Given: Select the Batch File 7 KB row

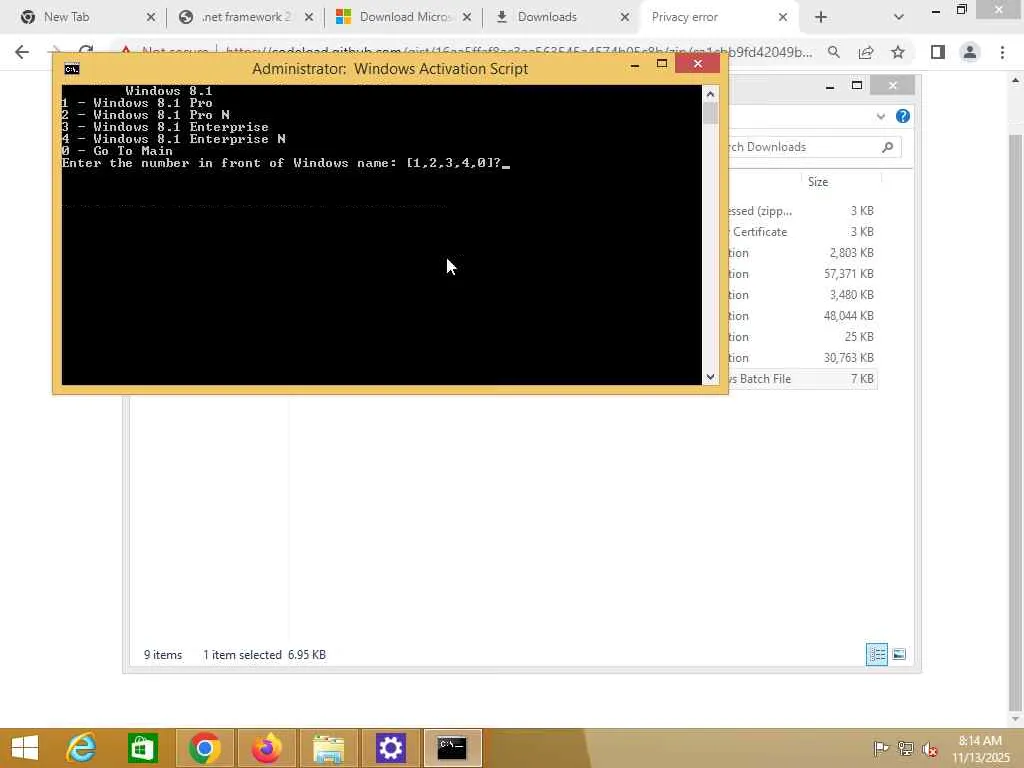Looking at the screenshot, I should pyautogui.click(x=803, y=379).
